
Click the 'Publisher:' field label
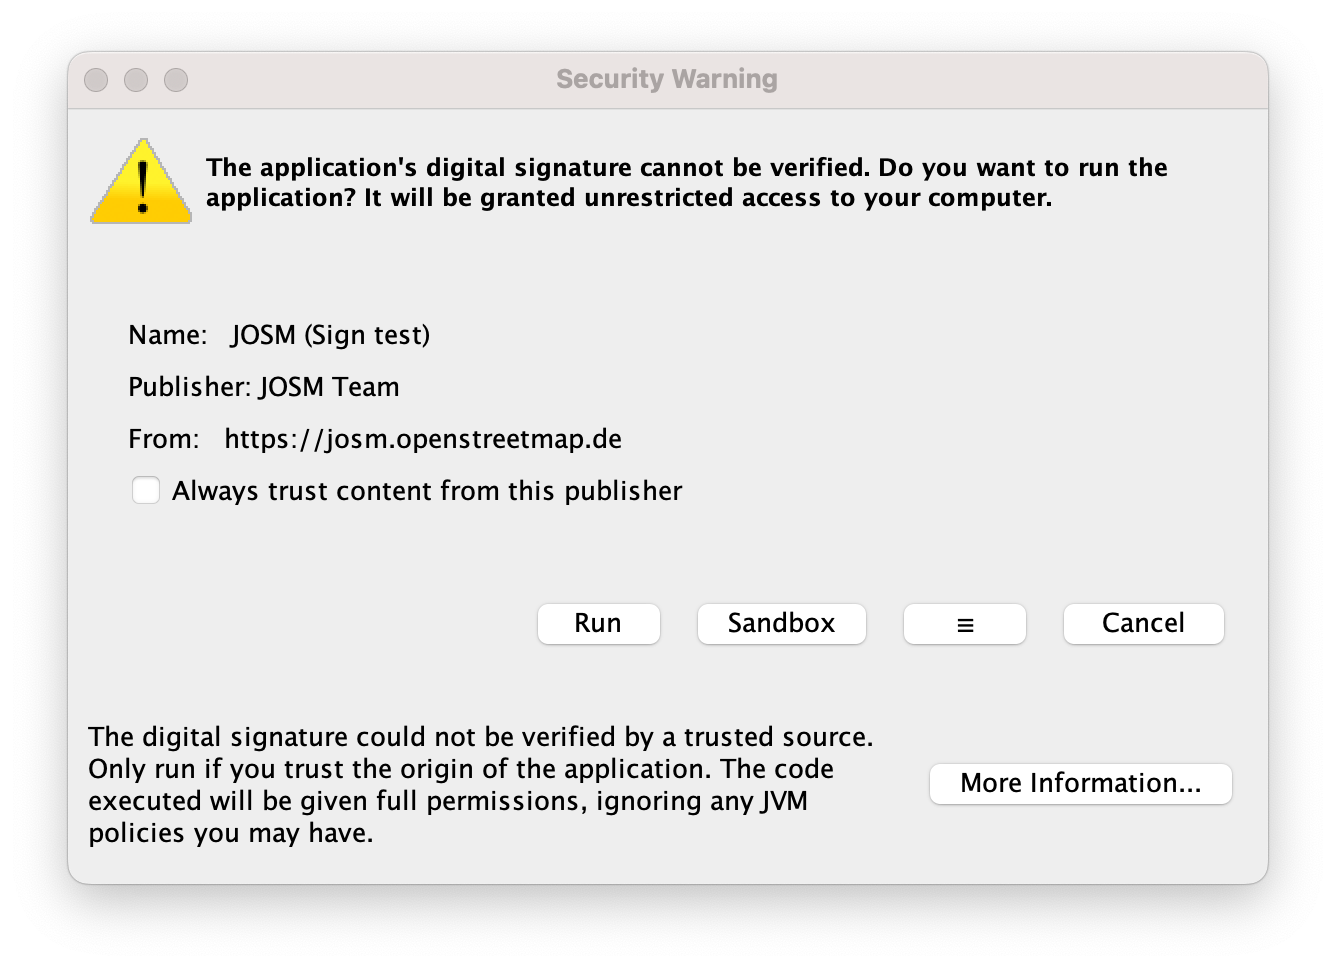189,387
